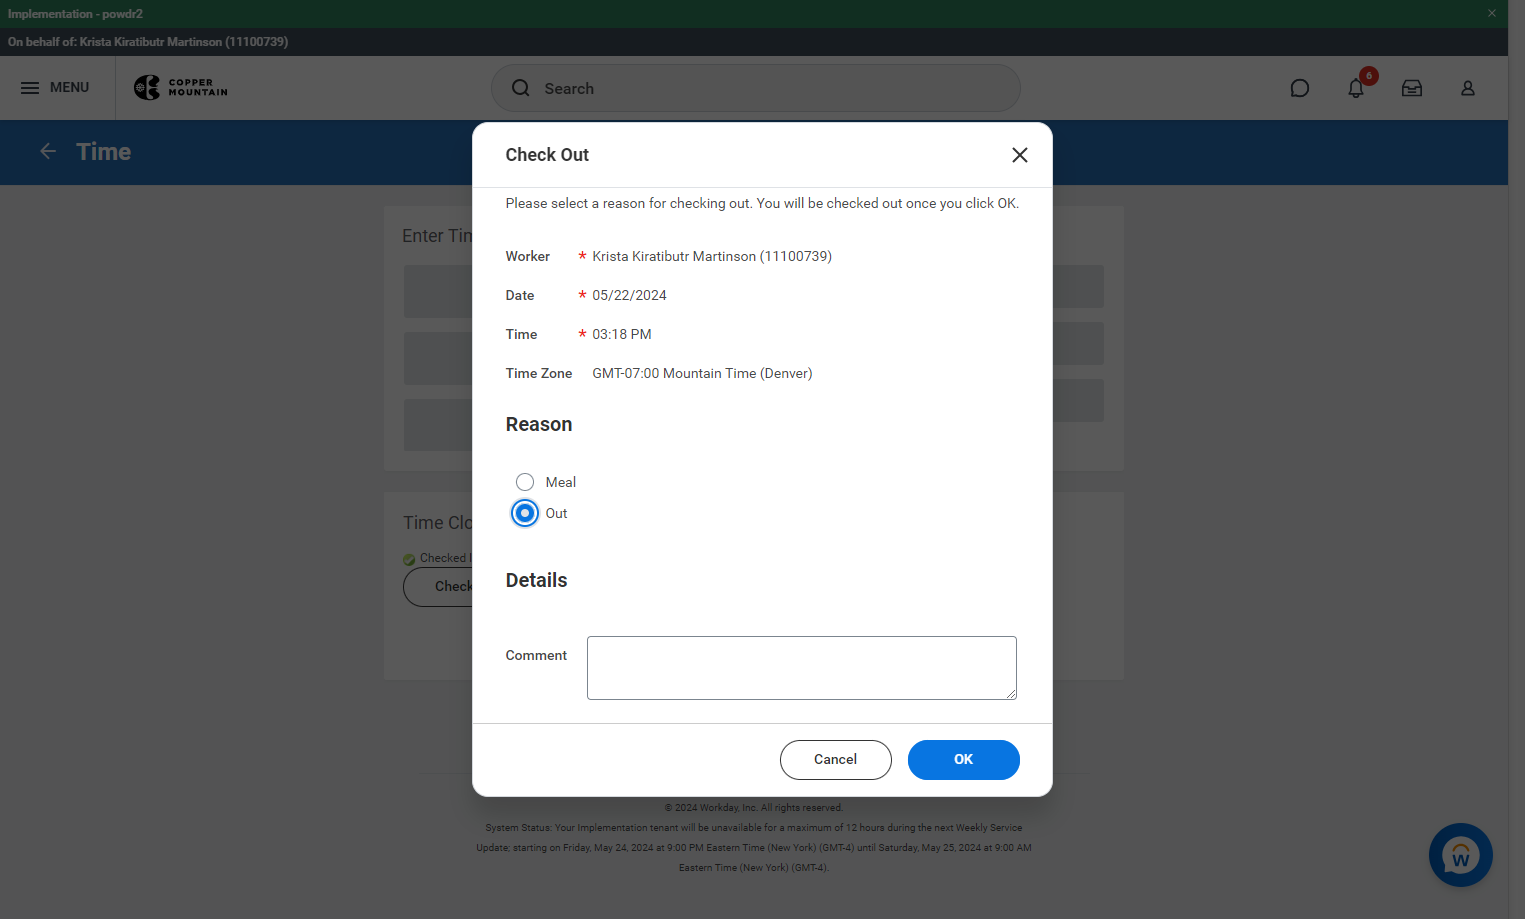
Task: Select the Meal reason radio button
Action: click(x=525, y=482)
